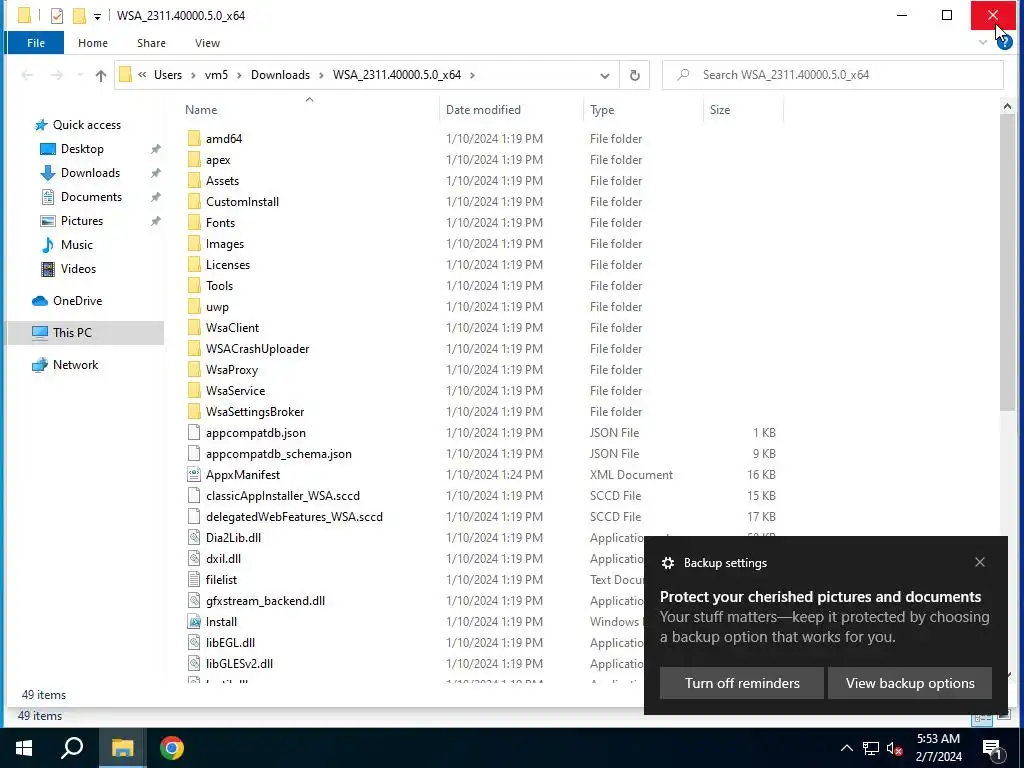Image resolution: width=1024 pixels, height=768 pixels.
Task: Click View backup options button
Action: click(x=910, y=683)
